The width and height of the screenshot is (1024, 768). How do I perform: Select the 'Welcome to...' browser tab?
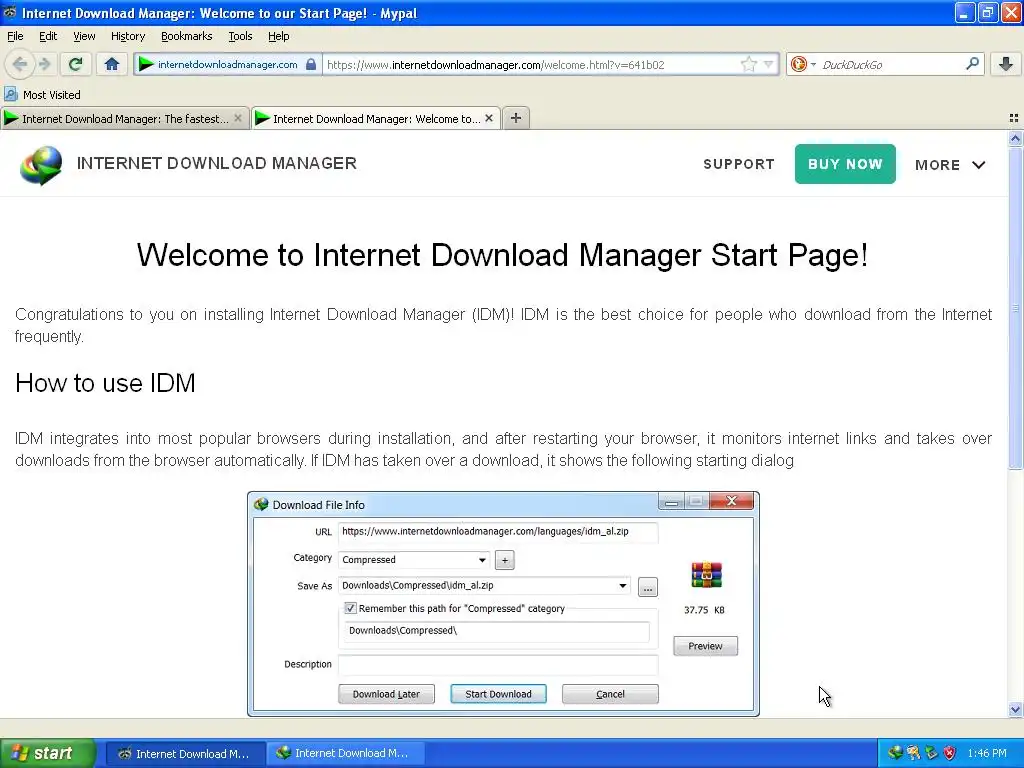click(376, 118)
